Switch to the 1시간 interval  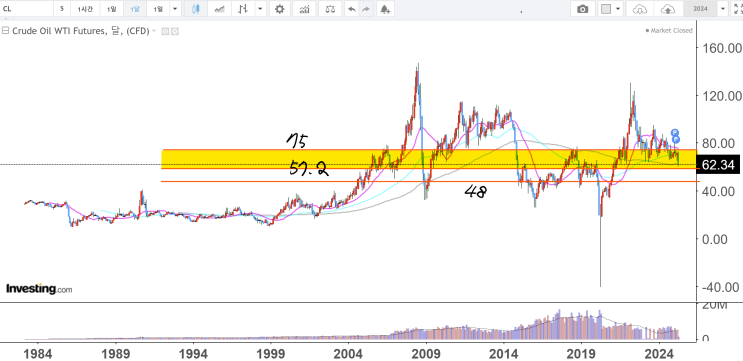pos(85,9)
